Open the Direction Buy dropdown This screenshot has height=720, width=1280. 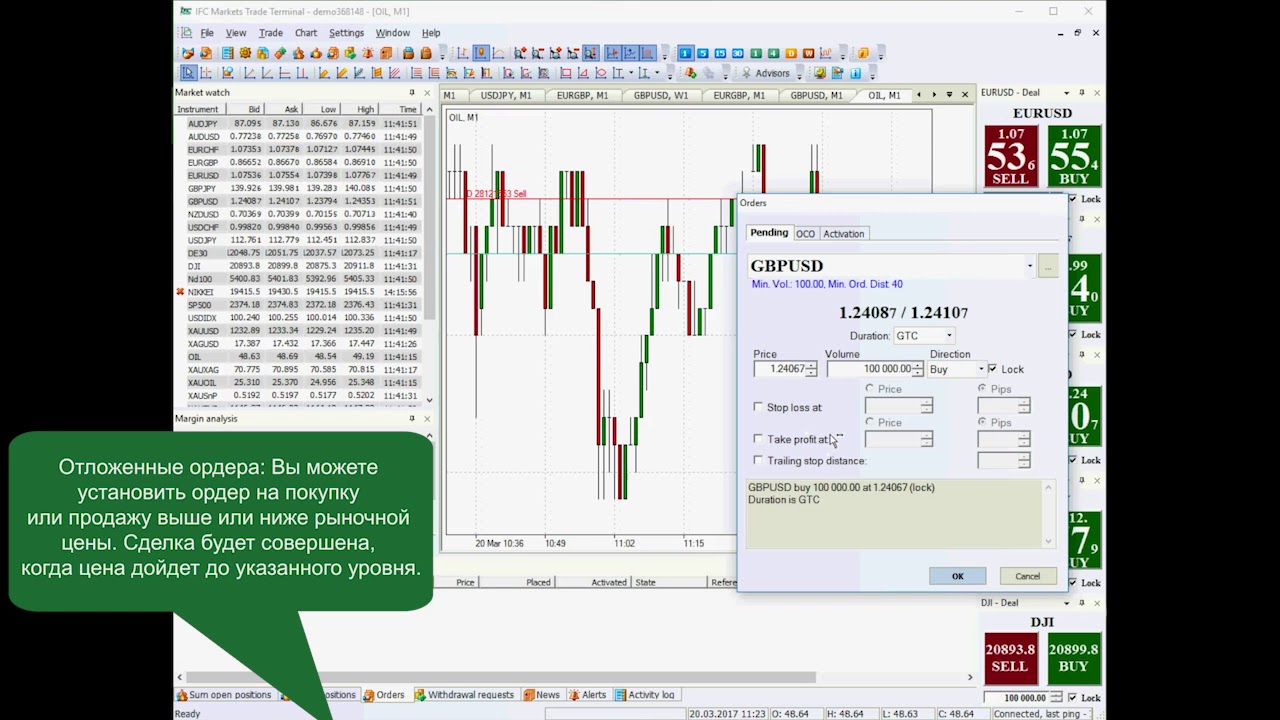point(981,369)
